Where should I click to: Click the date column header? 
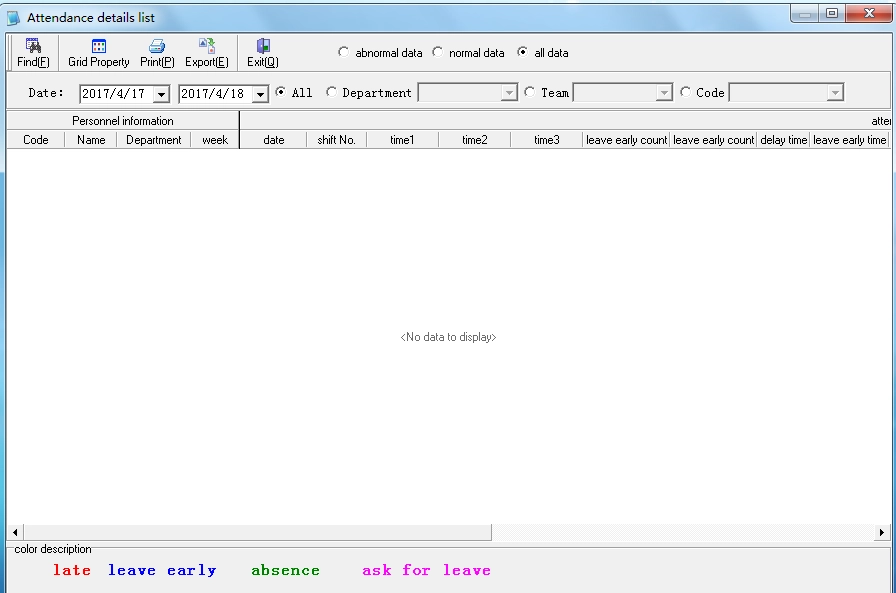(x=273, y=140)
